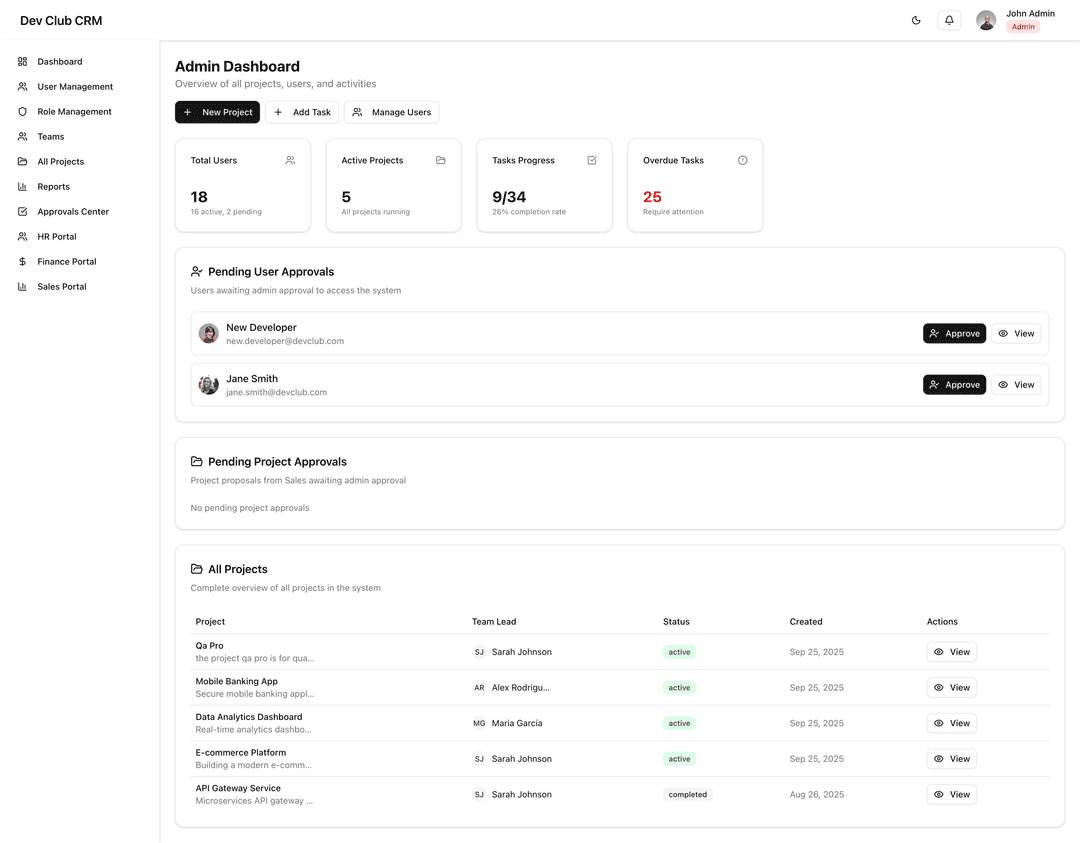Open the HR Portal sidebar item
This screenshot has height=843, width=1080.
tap(57, 237)
